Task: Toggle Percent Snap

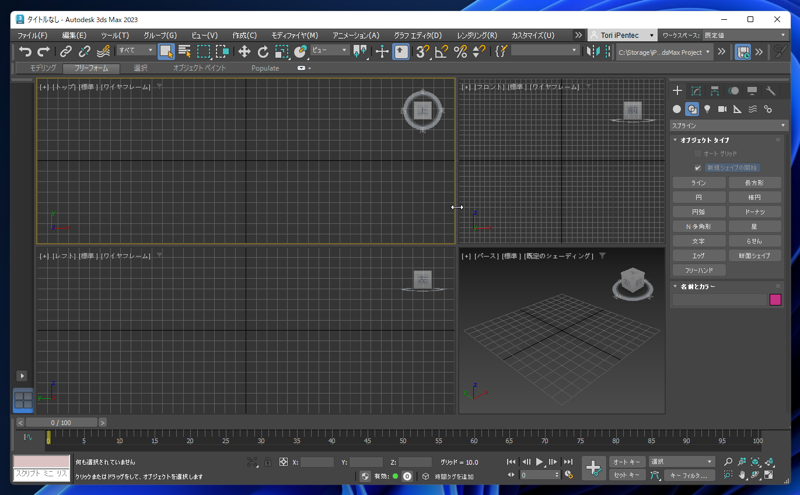Action: pyautogui.click(x=460, y=52)
